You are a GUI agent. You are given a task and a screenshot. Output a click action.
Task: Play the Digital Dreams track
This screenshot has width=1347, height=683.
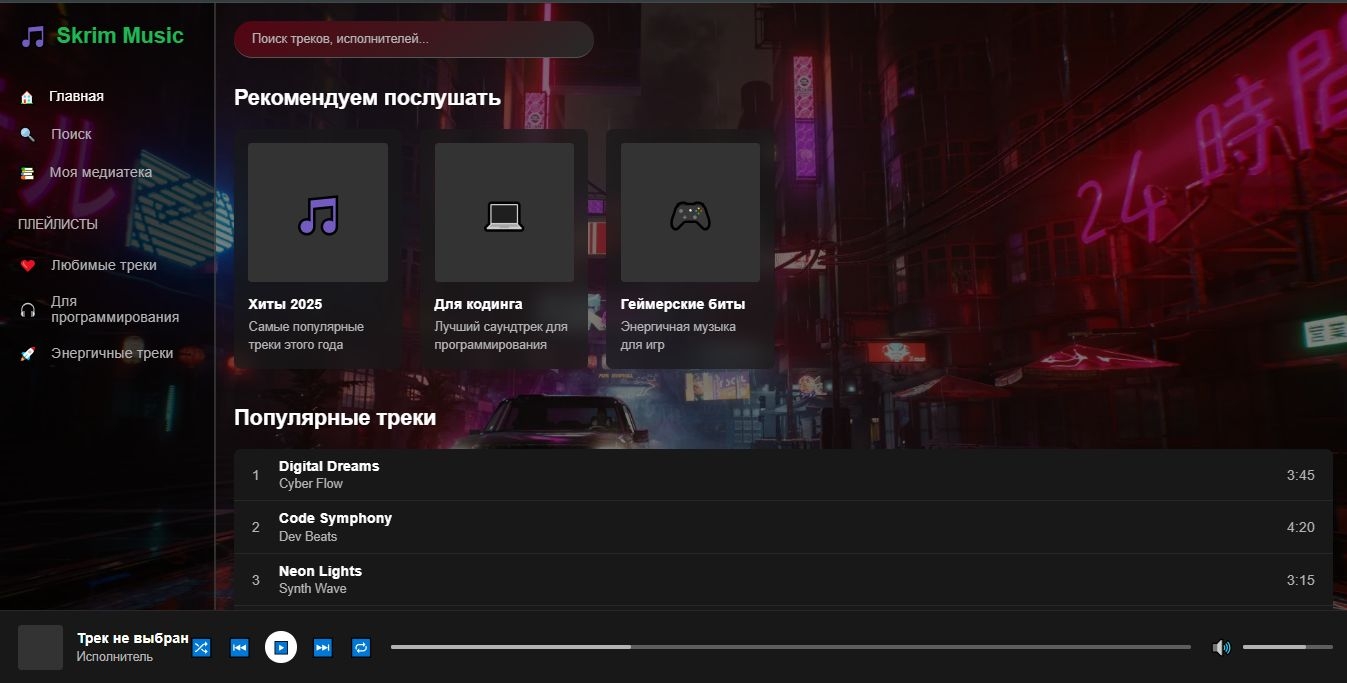(x=783, y=475)
